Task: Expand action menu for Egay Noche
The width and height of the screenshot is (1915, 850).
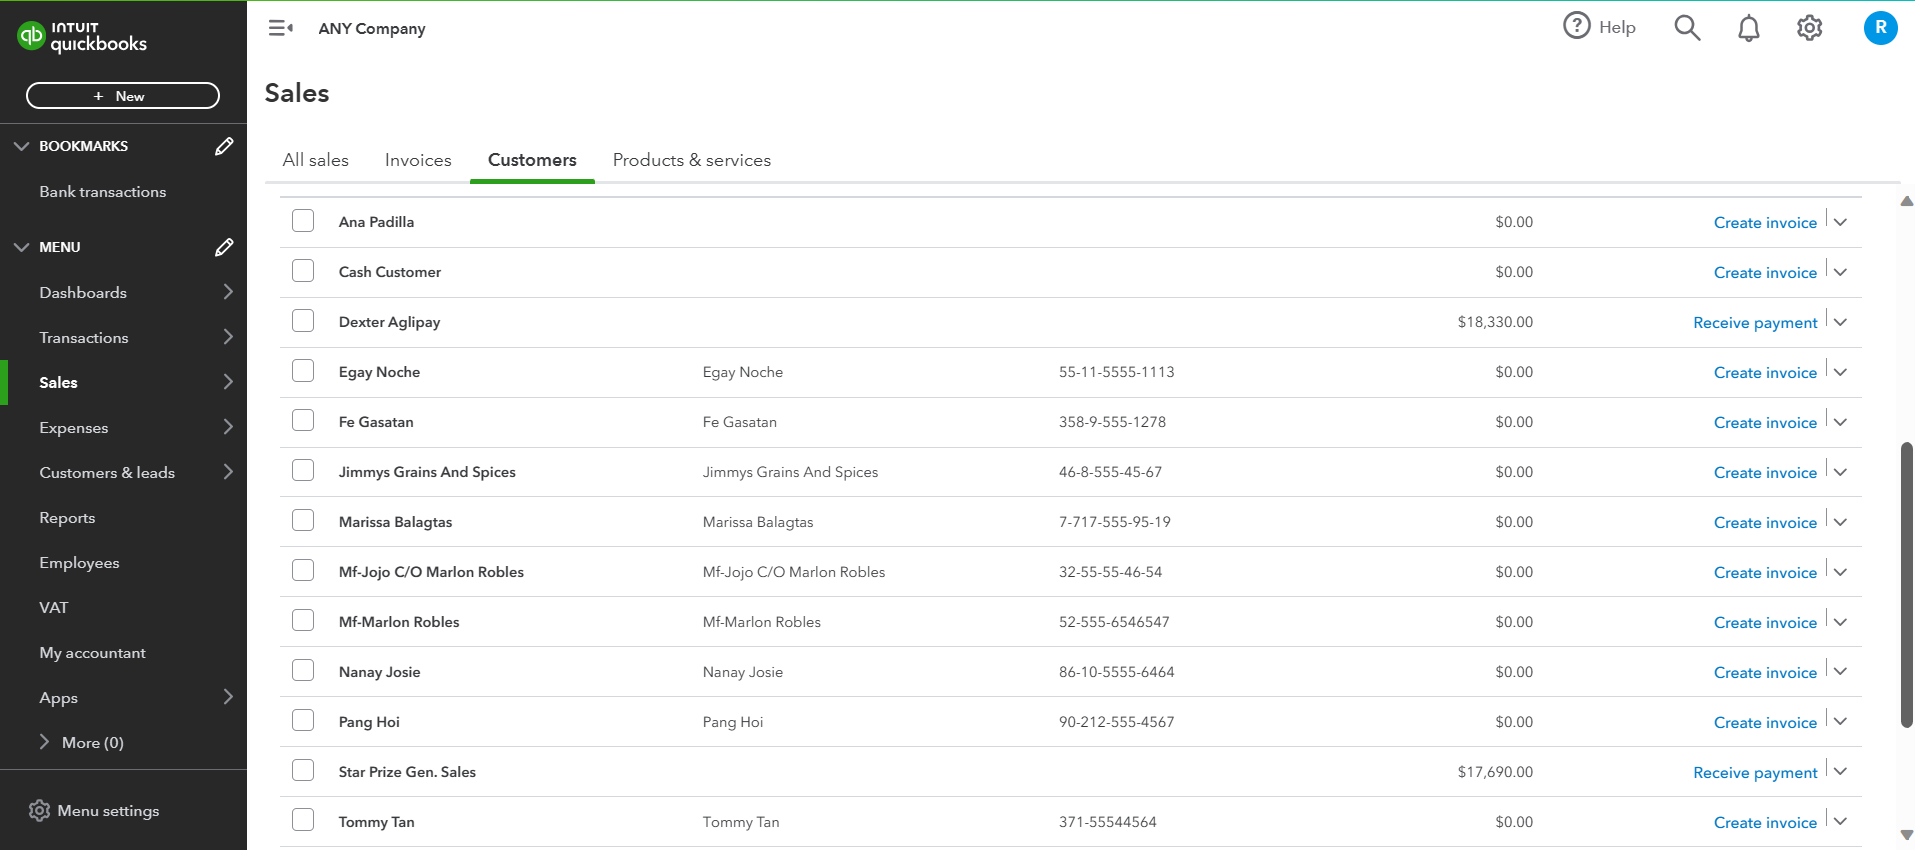Action: pyautogui.click(x=1840, y=372)
